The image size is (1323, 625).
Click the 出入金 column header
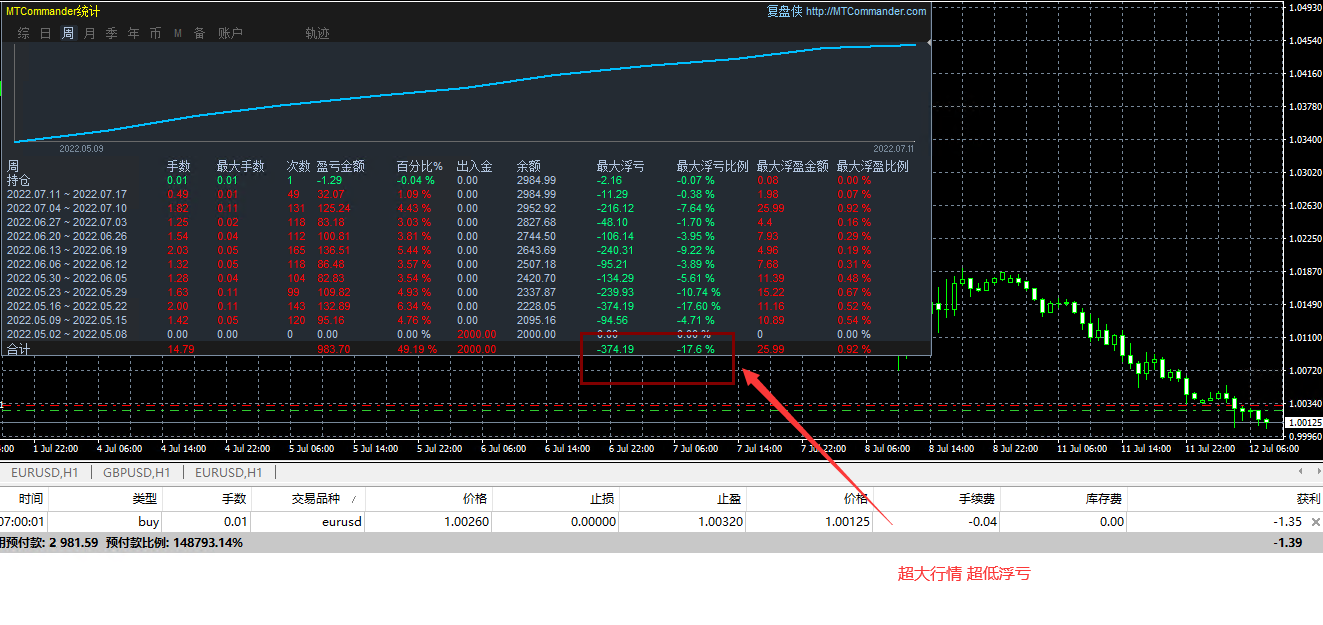coord(474,166)
